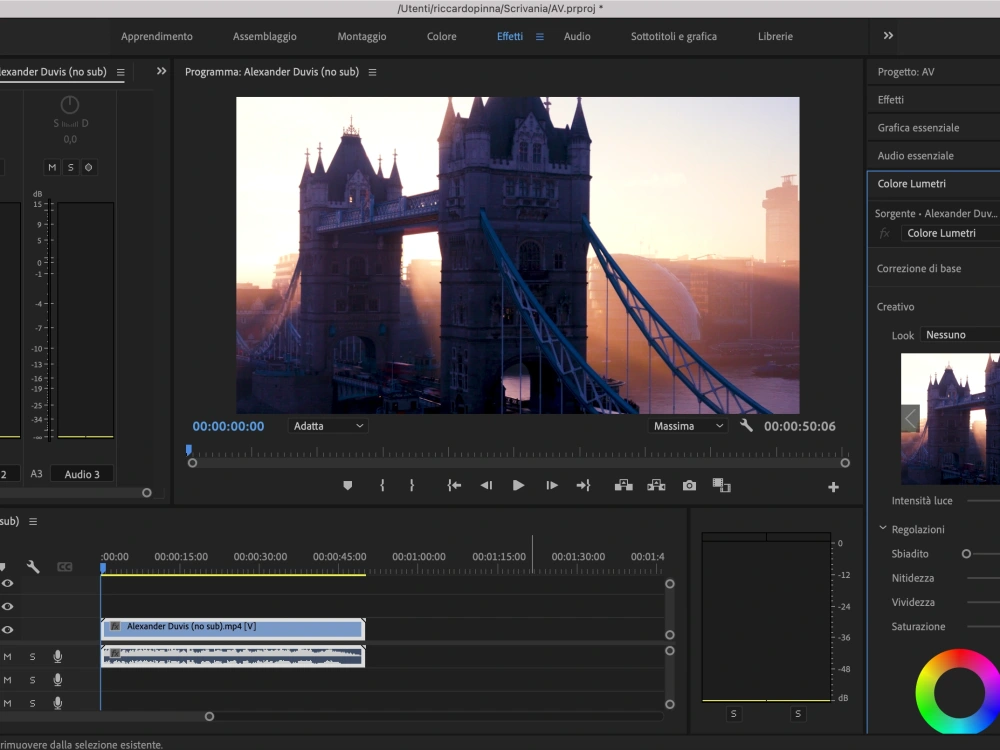
Task: Switch to Sottotitoli e grafica workspace
Action: point(673,36)
